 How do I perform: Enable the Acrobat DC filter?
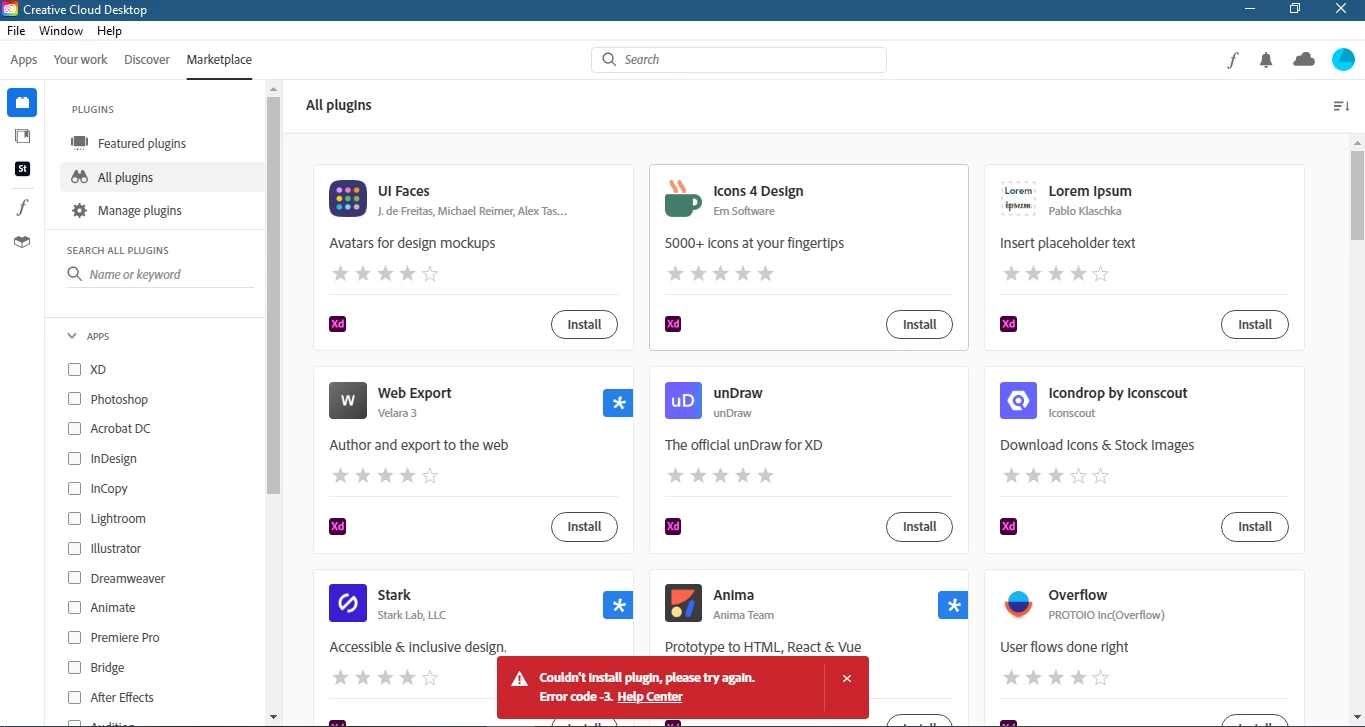coord(74,428)
